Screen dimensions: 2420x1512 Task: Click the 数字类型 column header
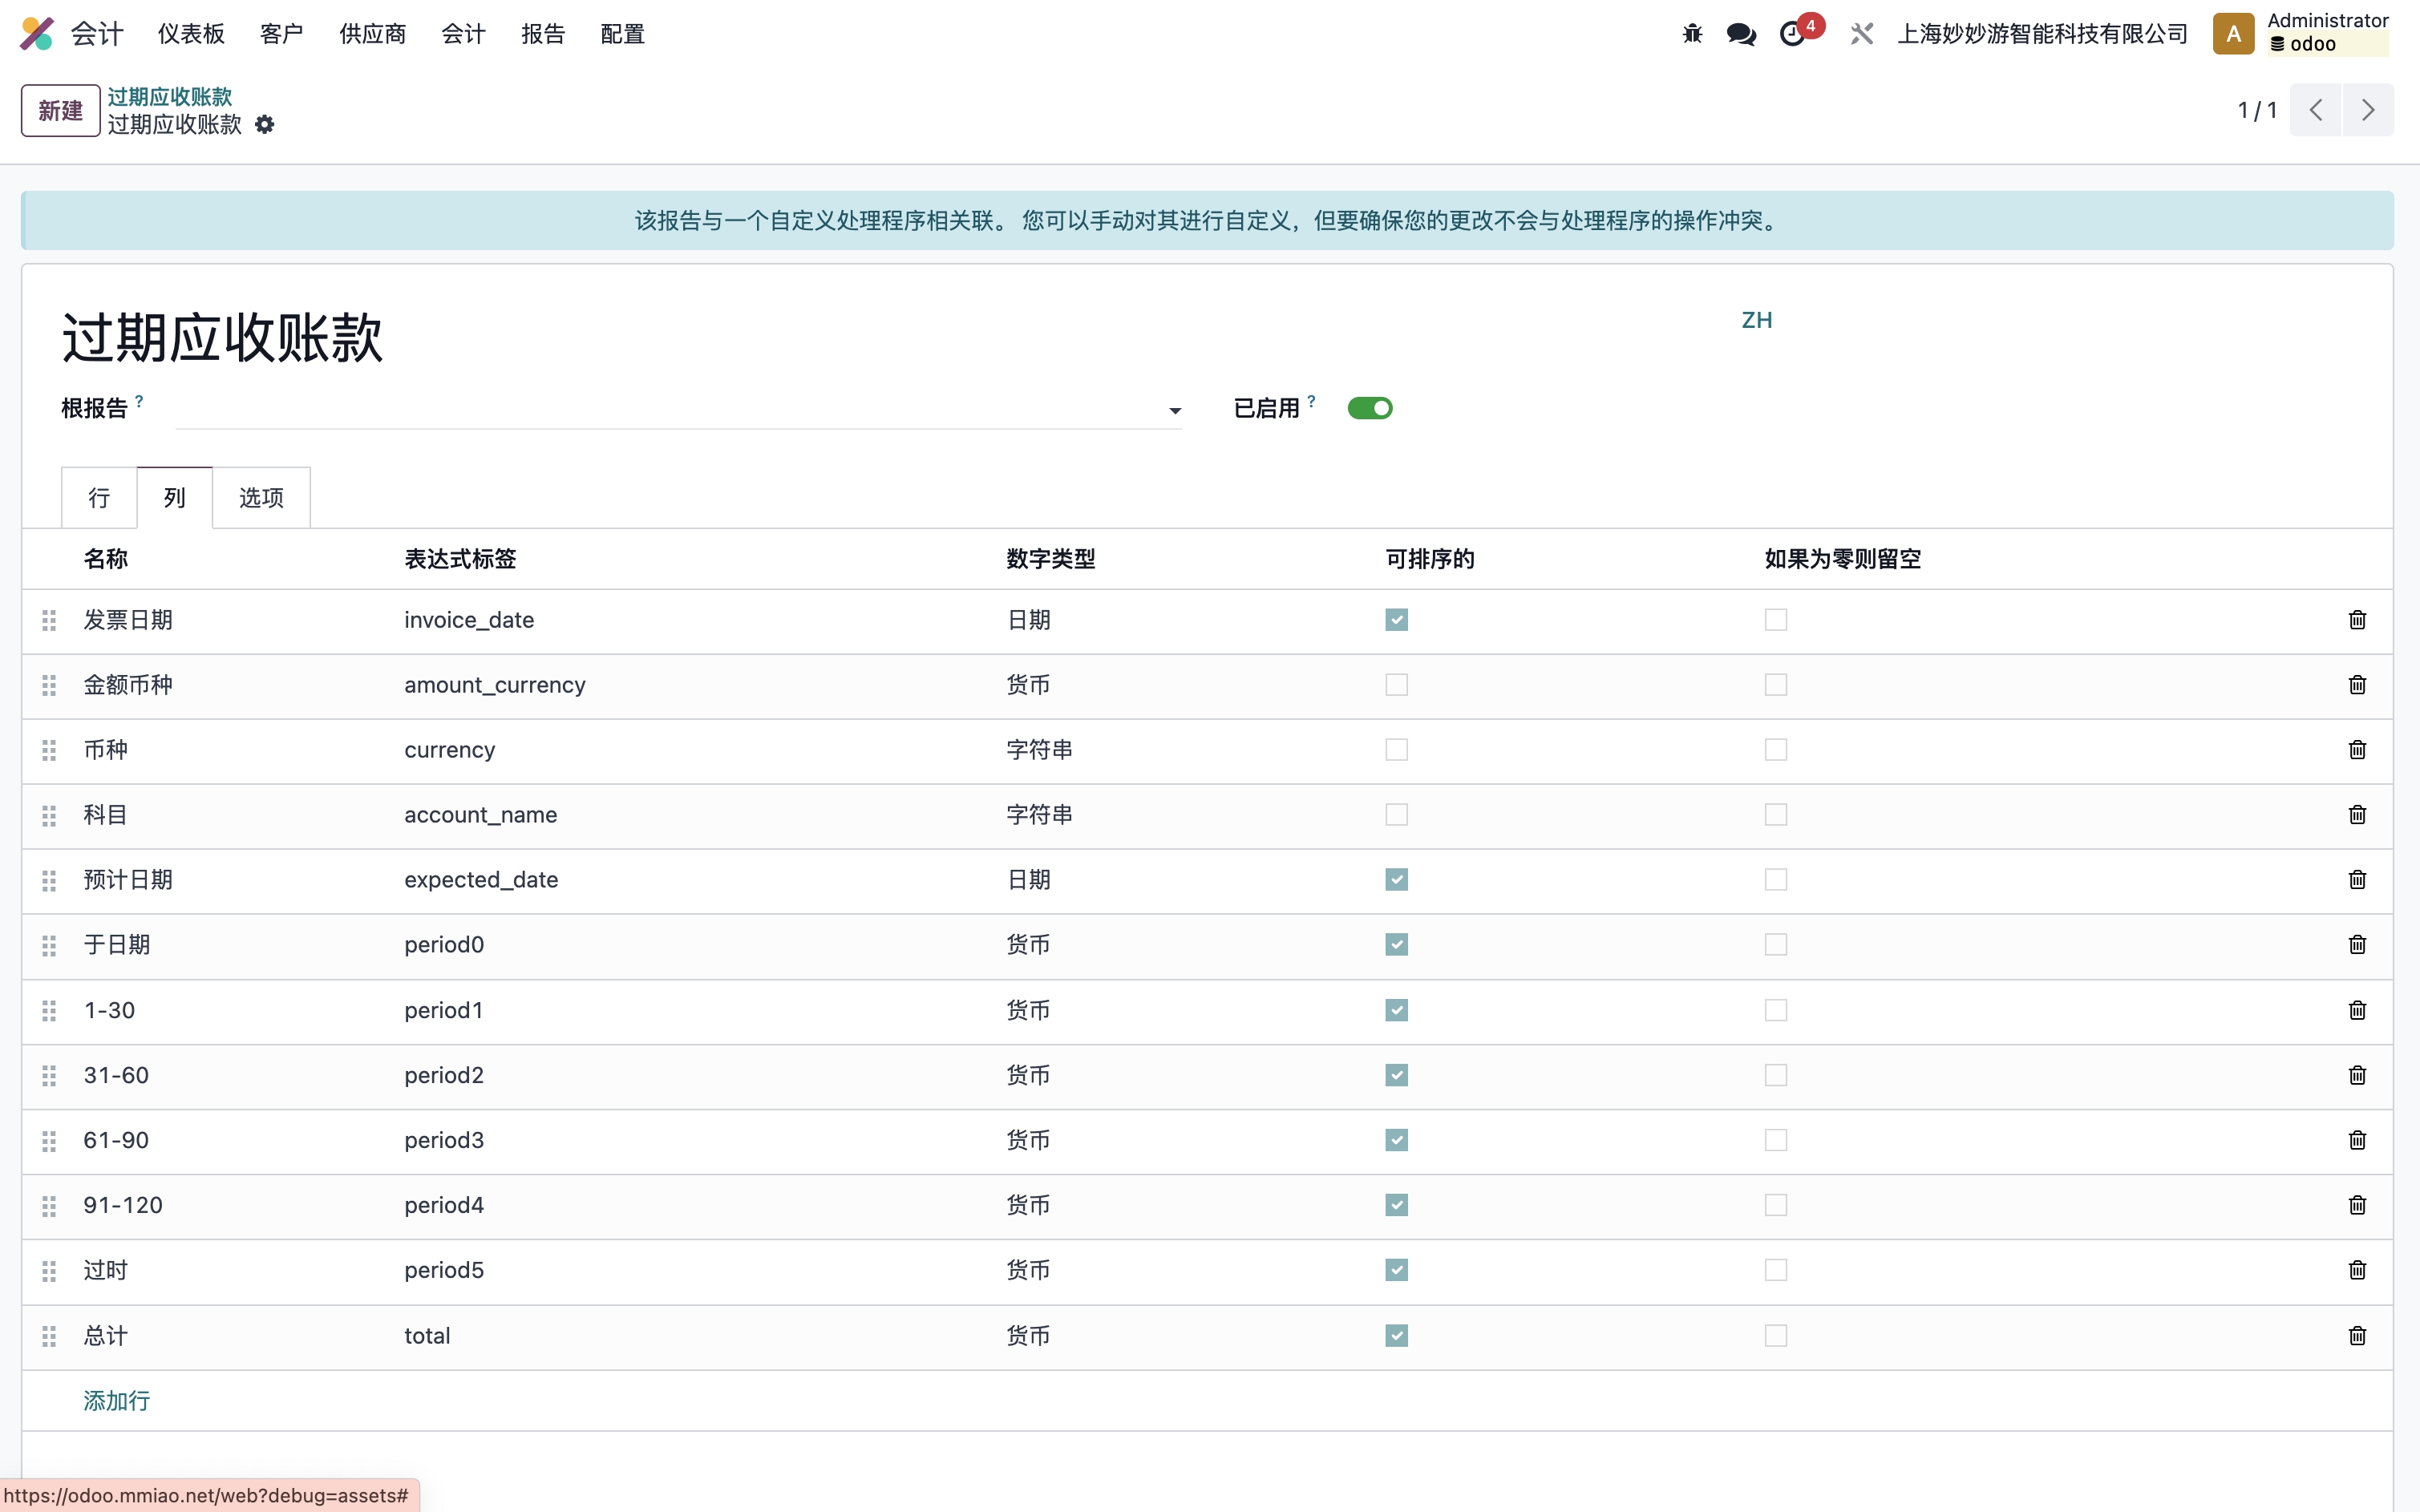click(x=1050, y=559)
